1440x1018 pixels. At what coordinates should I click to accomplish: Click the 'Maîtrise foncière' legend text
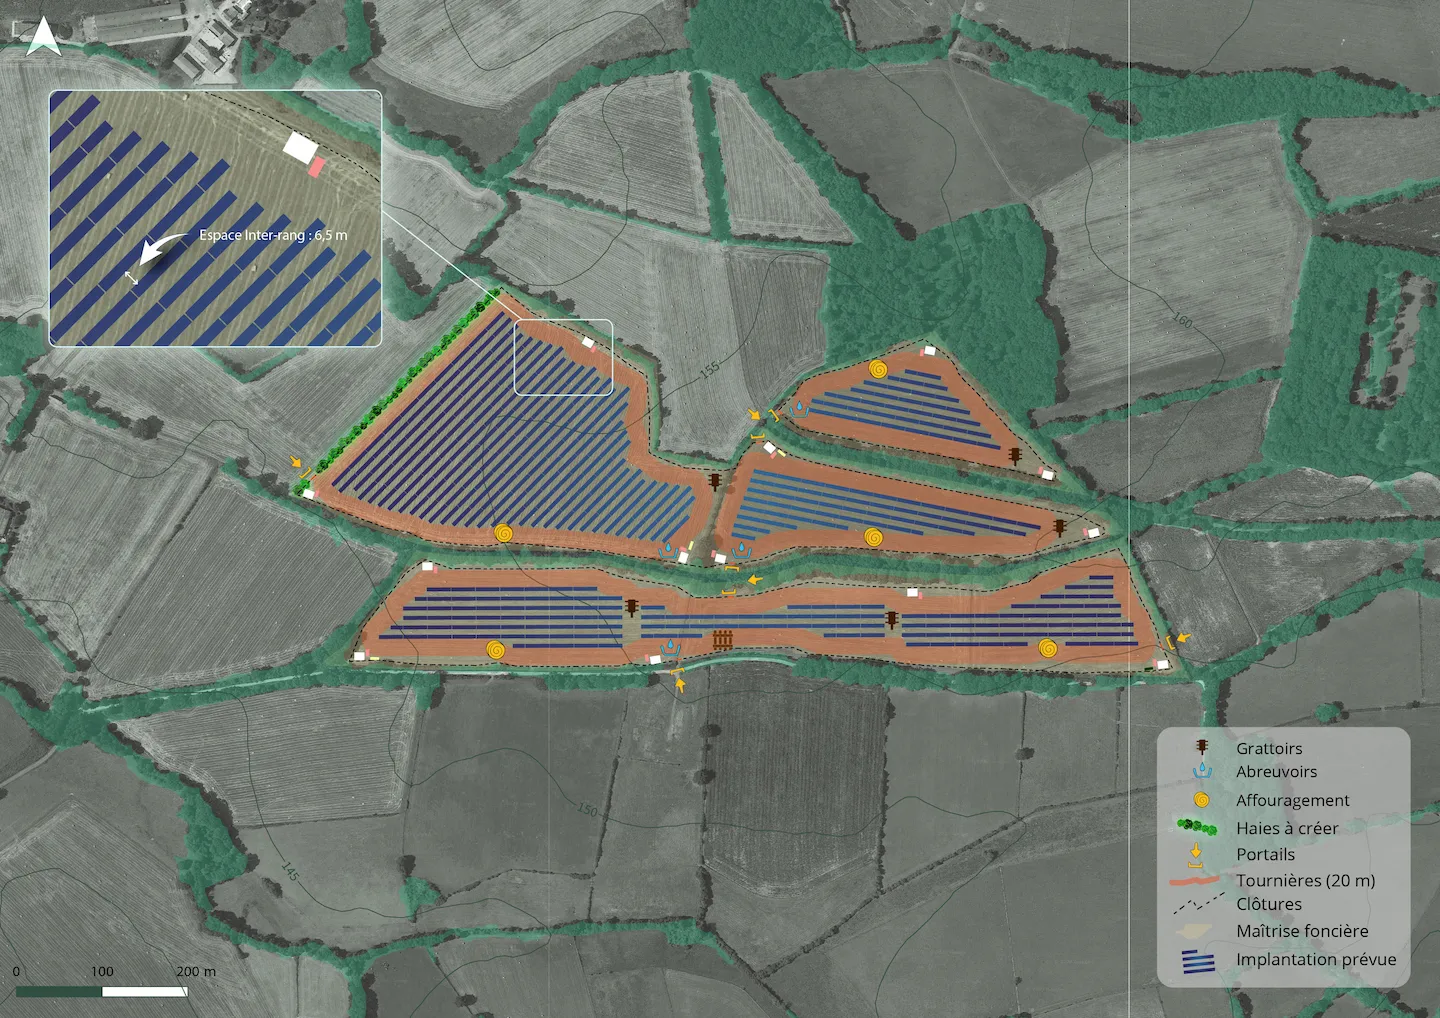[x=1301, y=931]
